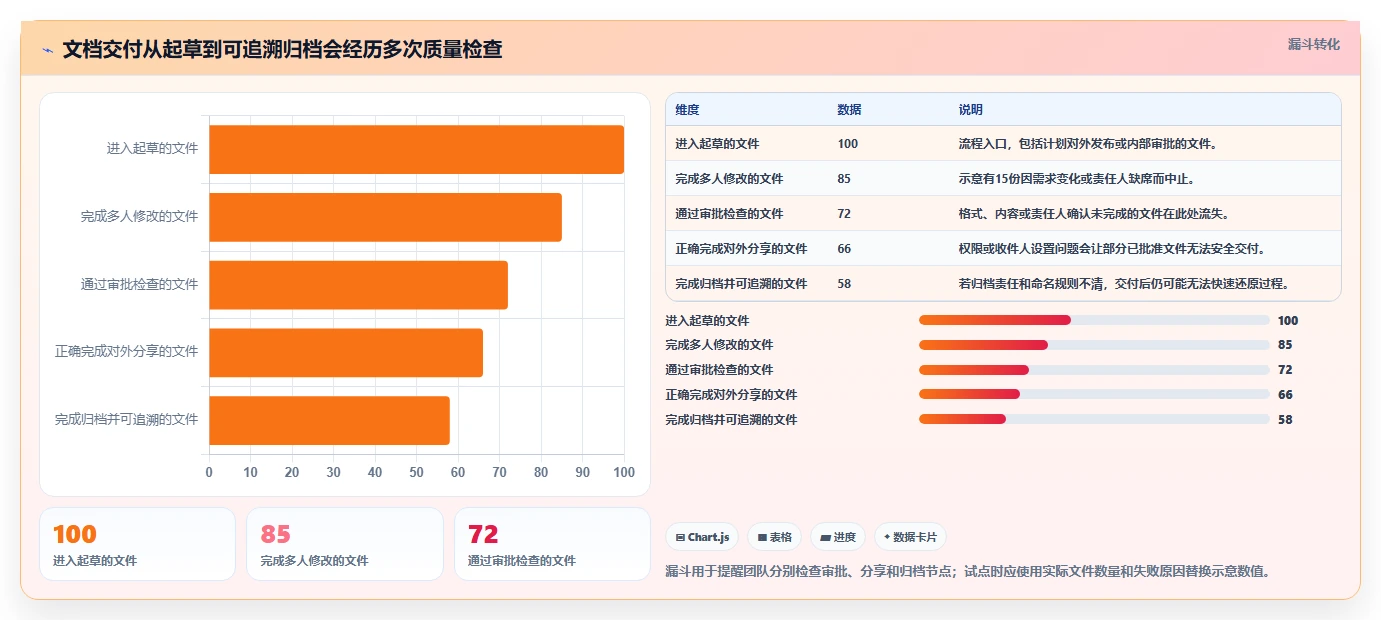Click the progress bar valued 85

pos(1094,345)
